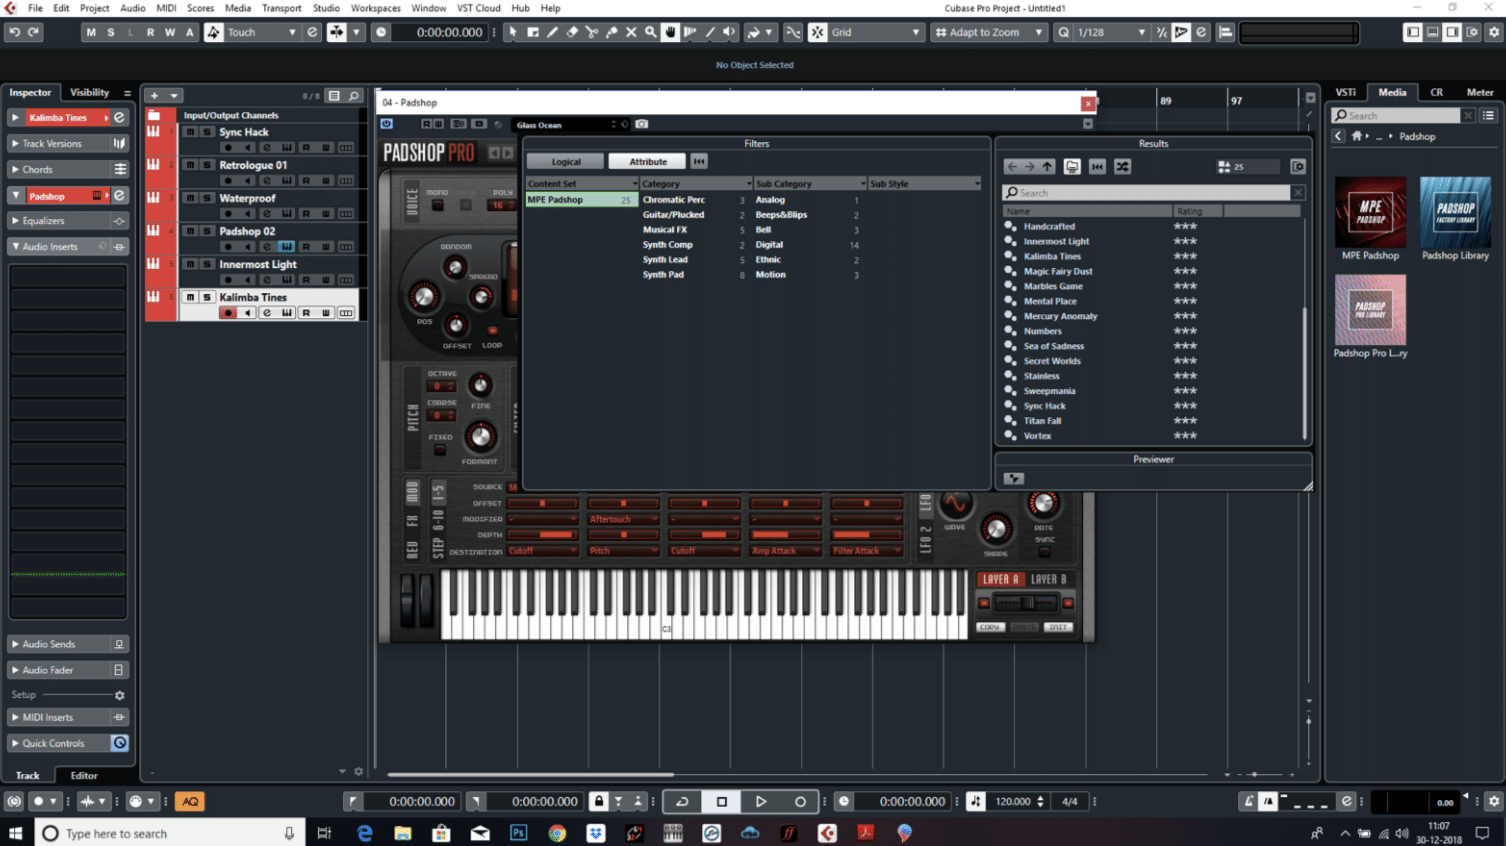Open the Touch automation mode dropdown
The height and width of the screenshot is (846, 1506).
click(x=262, y=32)
